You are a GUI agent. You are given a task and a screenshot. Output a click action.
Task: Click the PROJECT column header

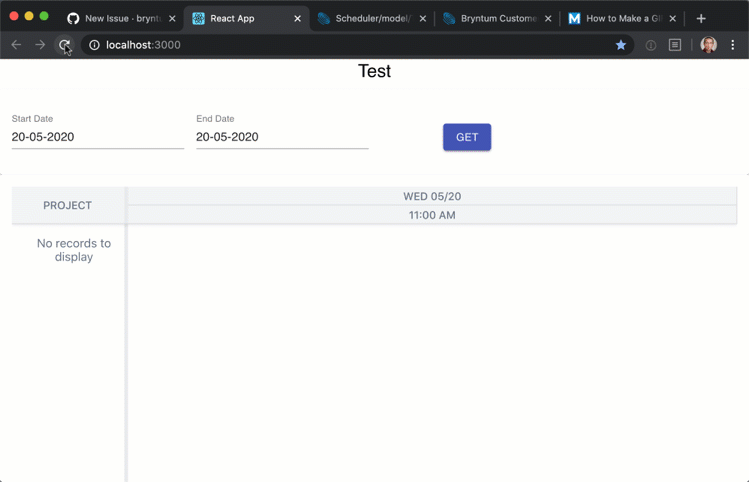67,205
